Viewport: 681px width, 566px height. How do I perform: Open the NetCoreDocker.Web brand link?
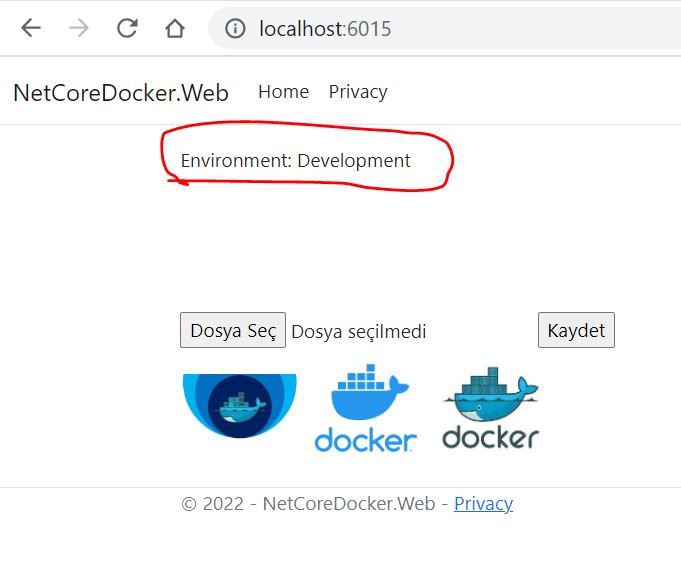(x=120, y=93)
